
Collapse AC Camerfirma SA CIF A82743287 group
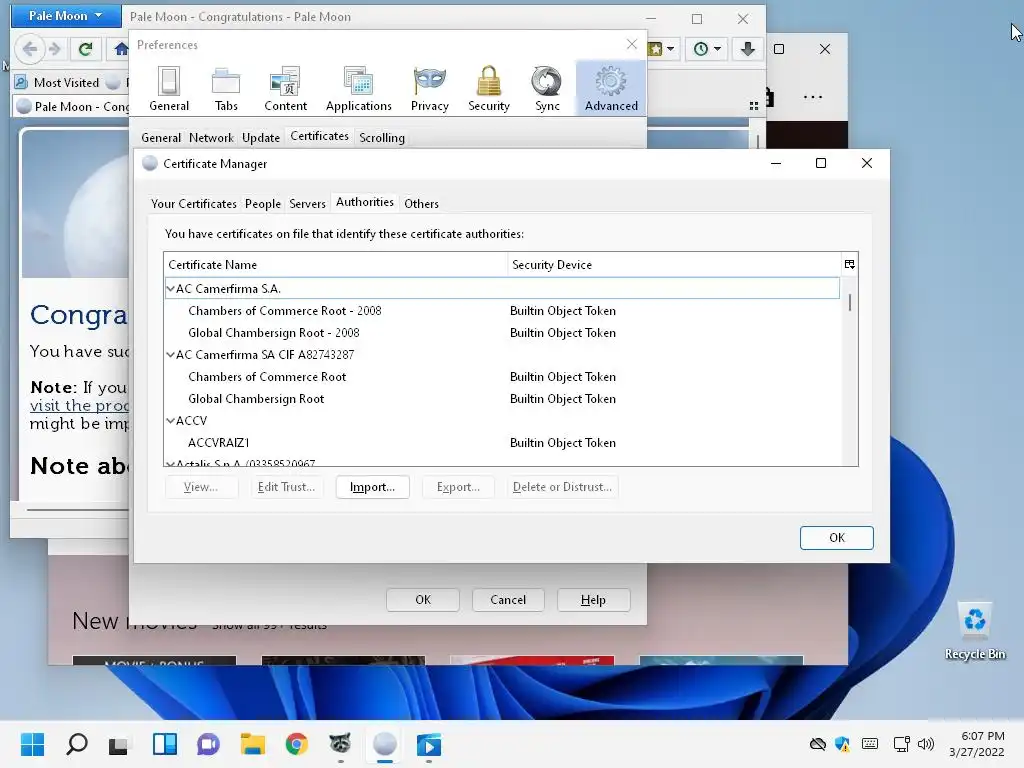pyautogui.click(x=170, y=355)
